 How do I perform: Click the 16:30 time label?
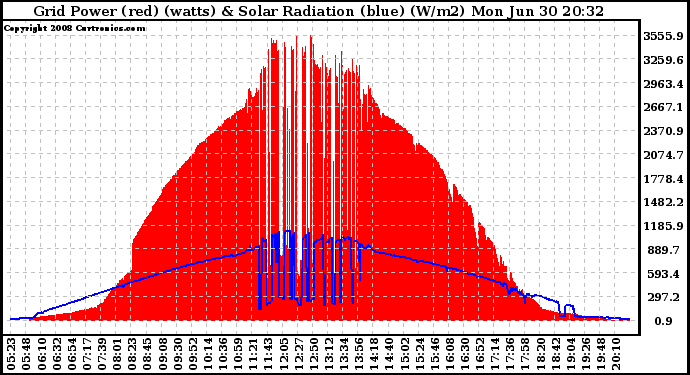coord(464,354)
